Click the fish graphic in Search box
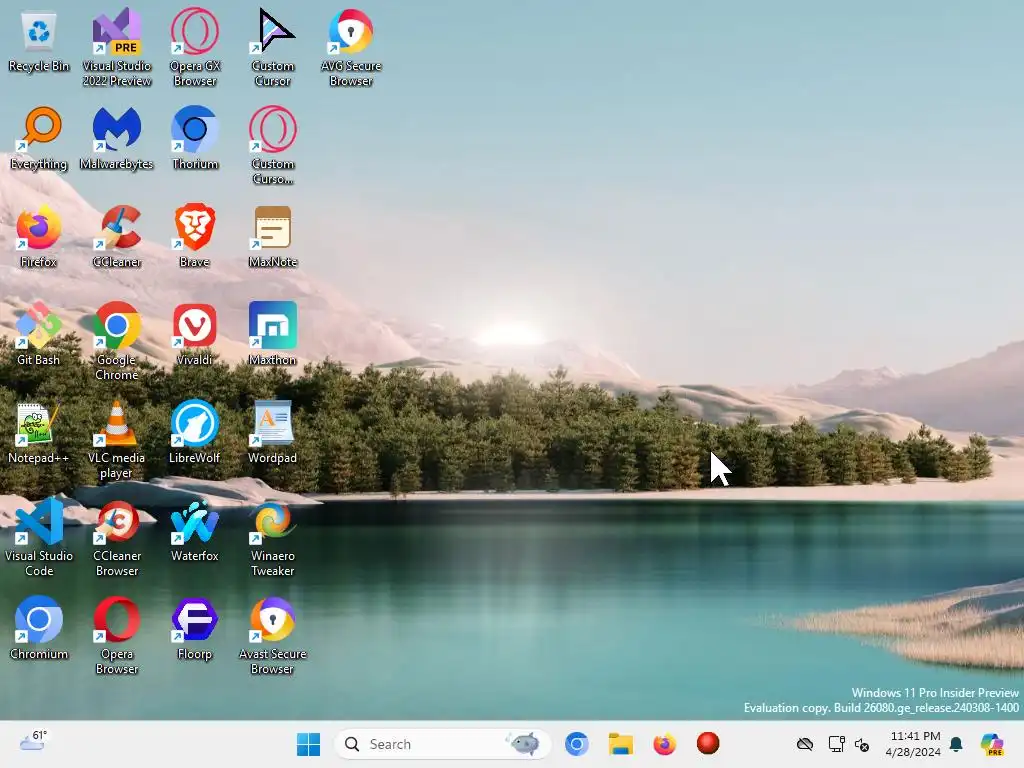 click(523, 743)
